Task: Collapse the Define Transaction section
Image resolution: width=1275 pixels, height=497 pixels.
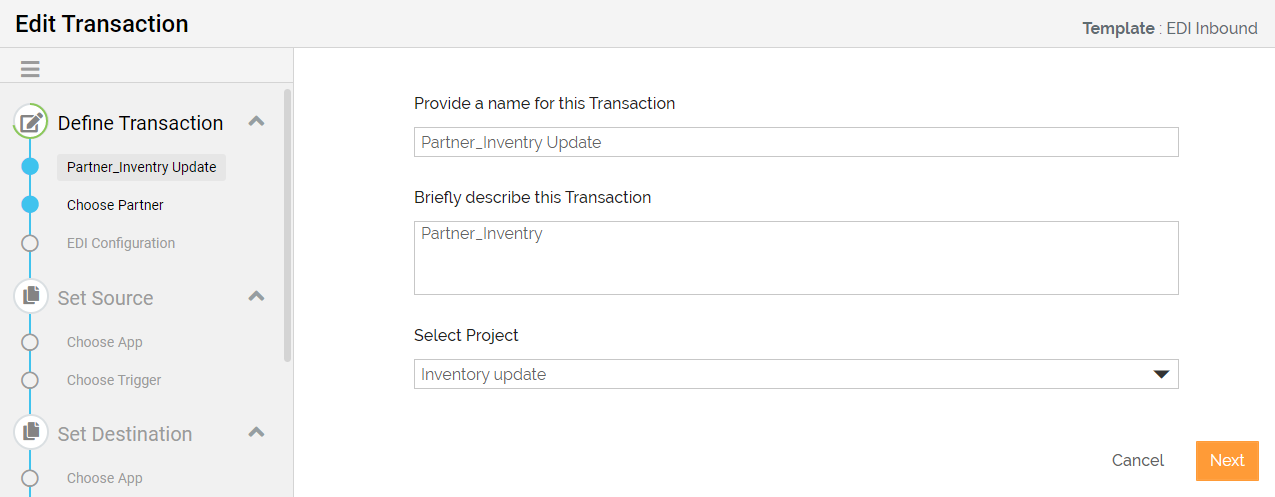Action: tap(256, 122)
